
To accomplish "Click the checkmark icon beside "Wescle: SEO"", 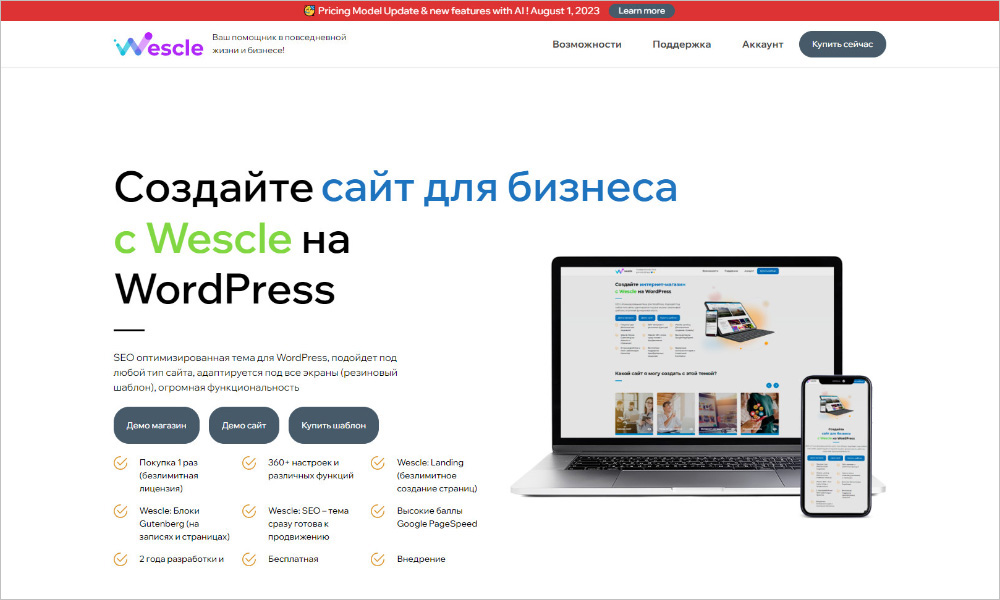I will coord(249,511).
